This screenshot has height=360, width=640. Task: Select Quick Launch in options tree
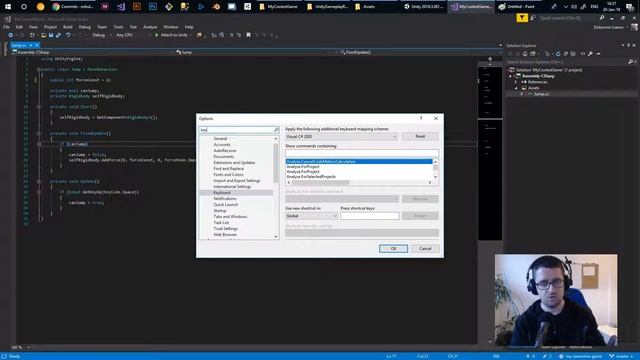click(226, 204)
